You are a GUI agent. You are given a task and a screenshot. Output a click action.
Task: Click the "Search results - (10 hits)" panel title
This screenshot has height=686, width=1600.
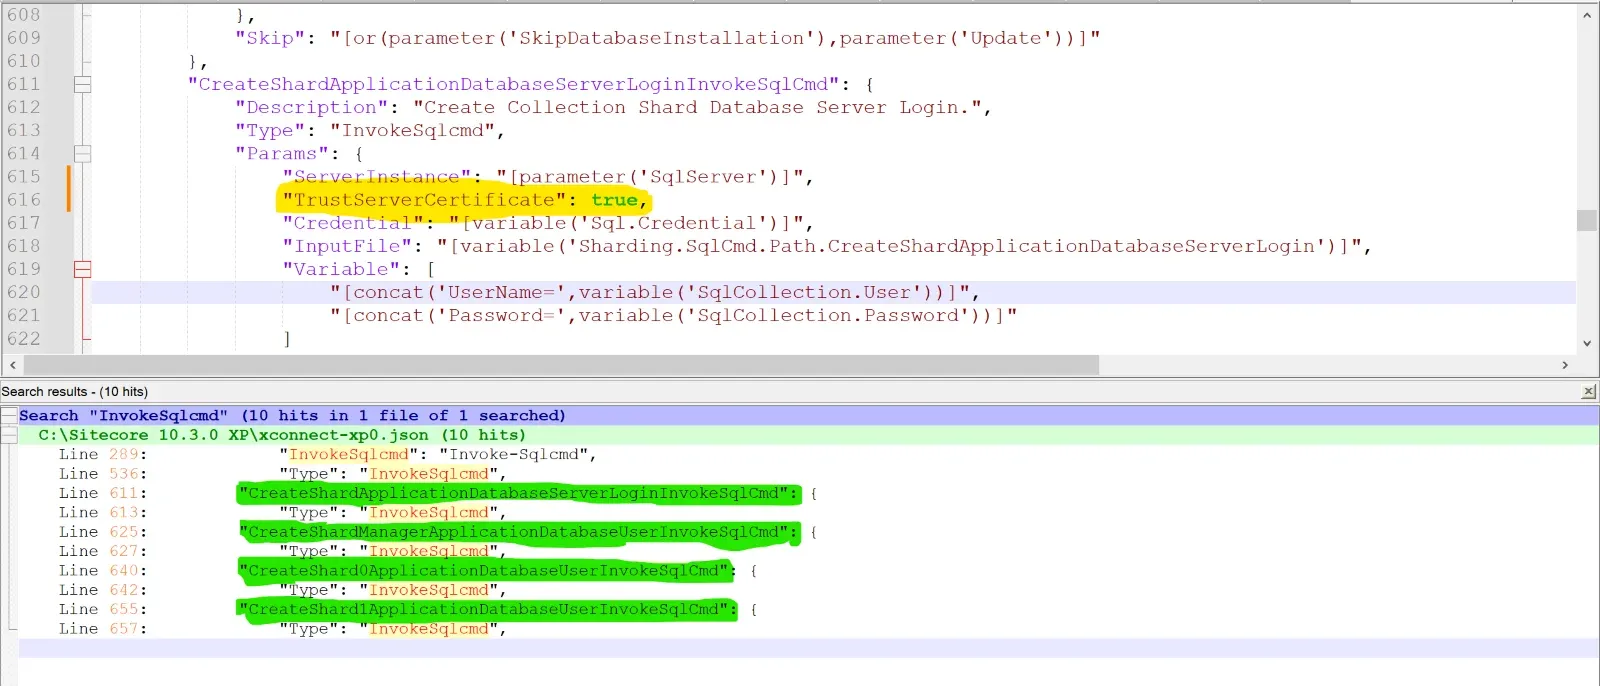[x=75, y=392]
